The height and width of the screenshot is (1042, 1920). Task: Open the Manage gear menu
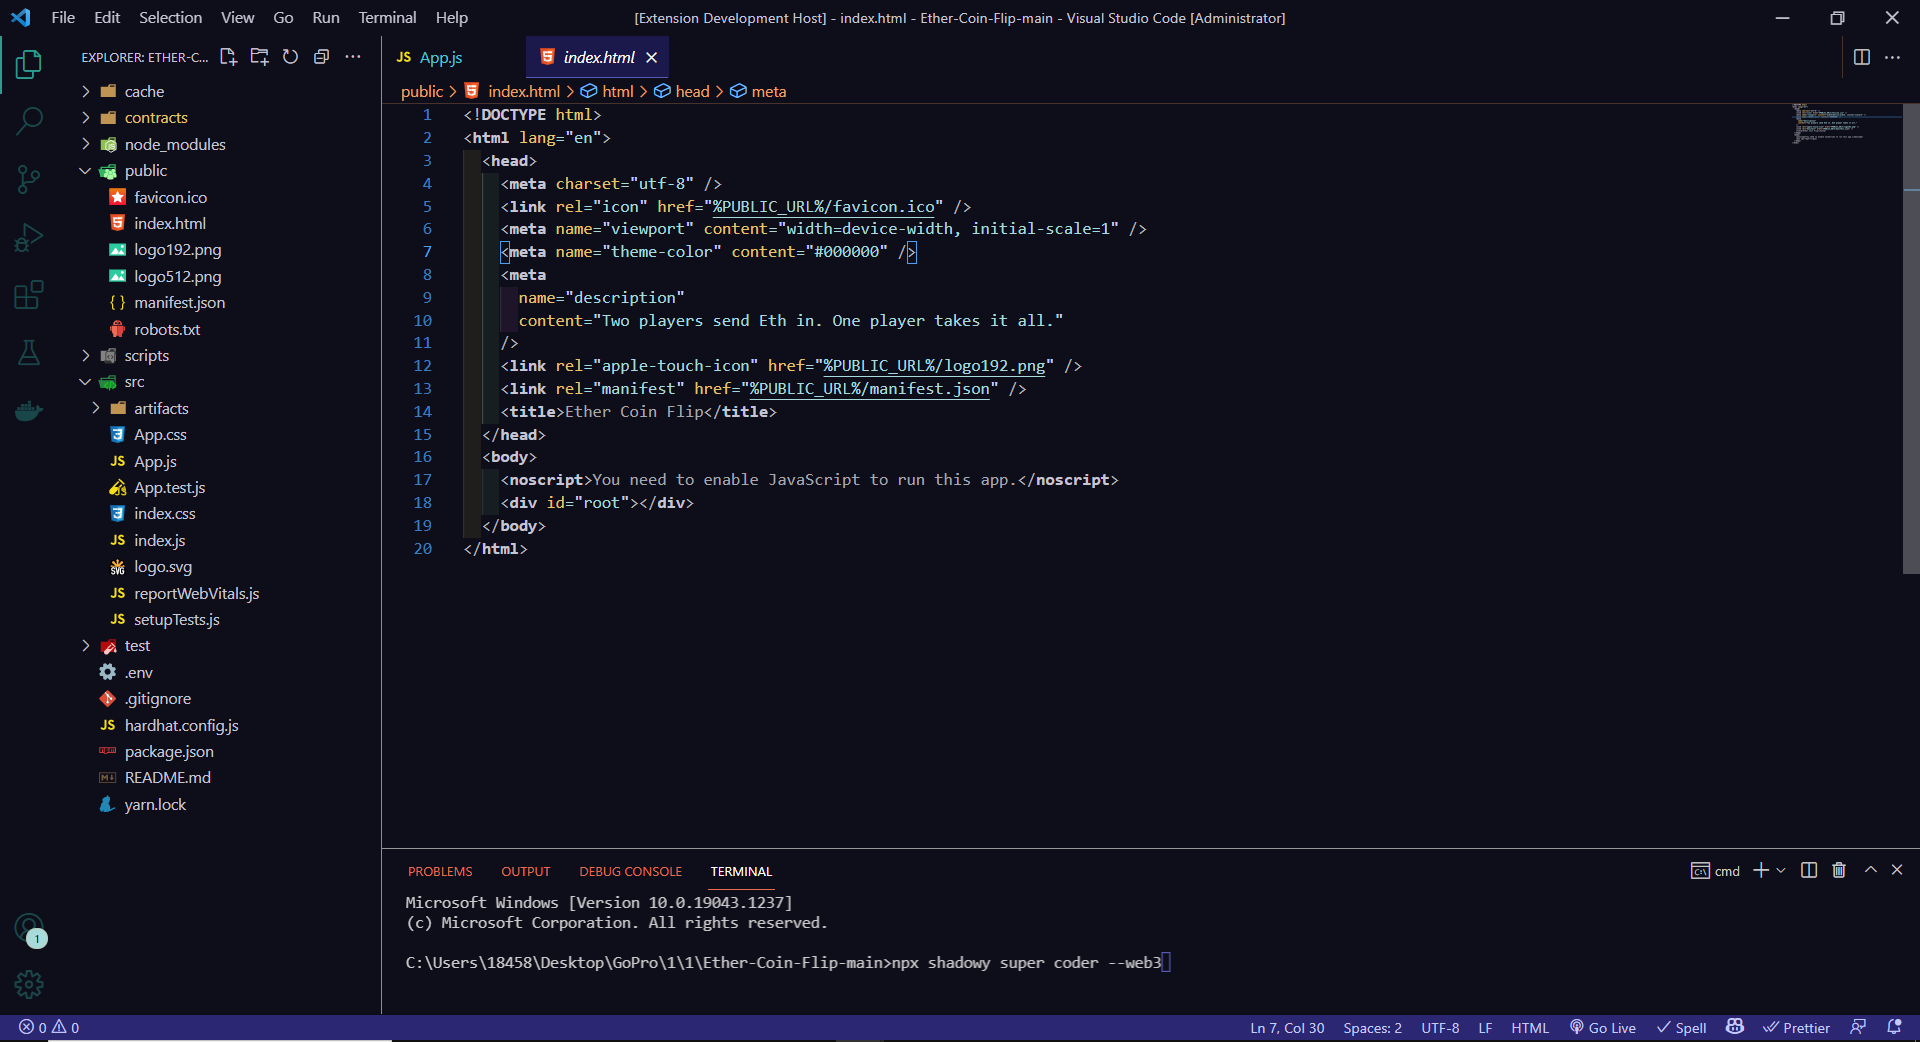tap(29, 985)
